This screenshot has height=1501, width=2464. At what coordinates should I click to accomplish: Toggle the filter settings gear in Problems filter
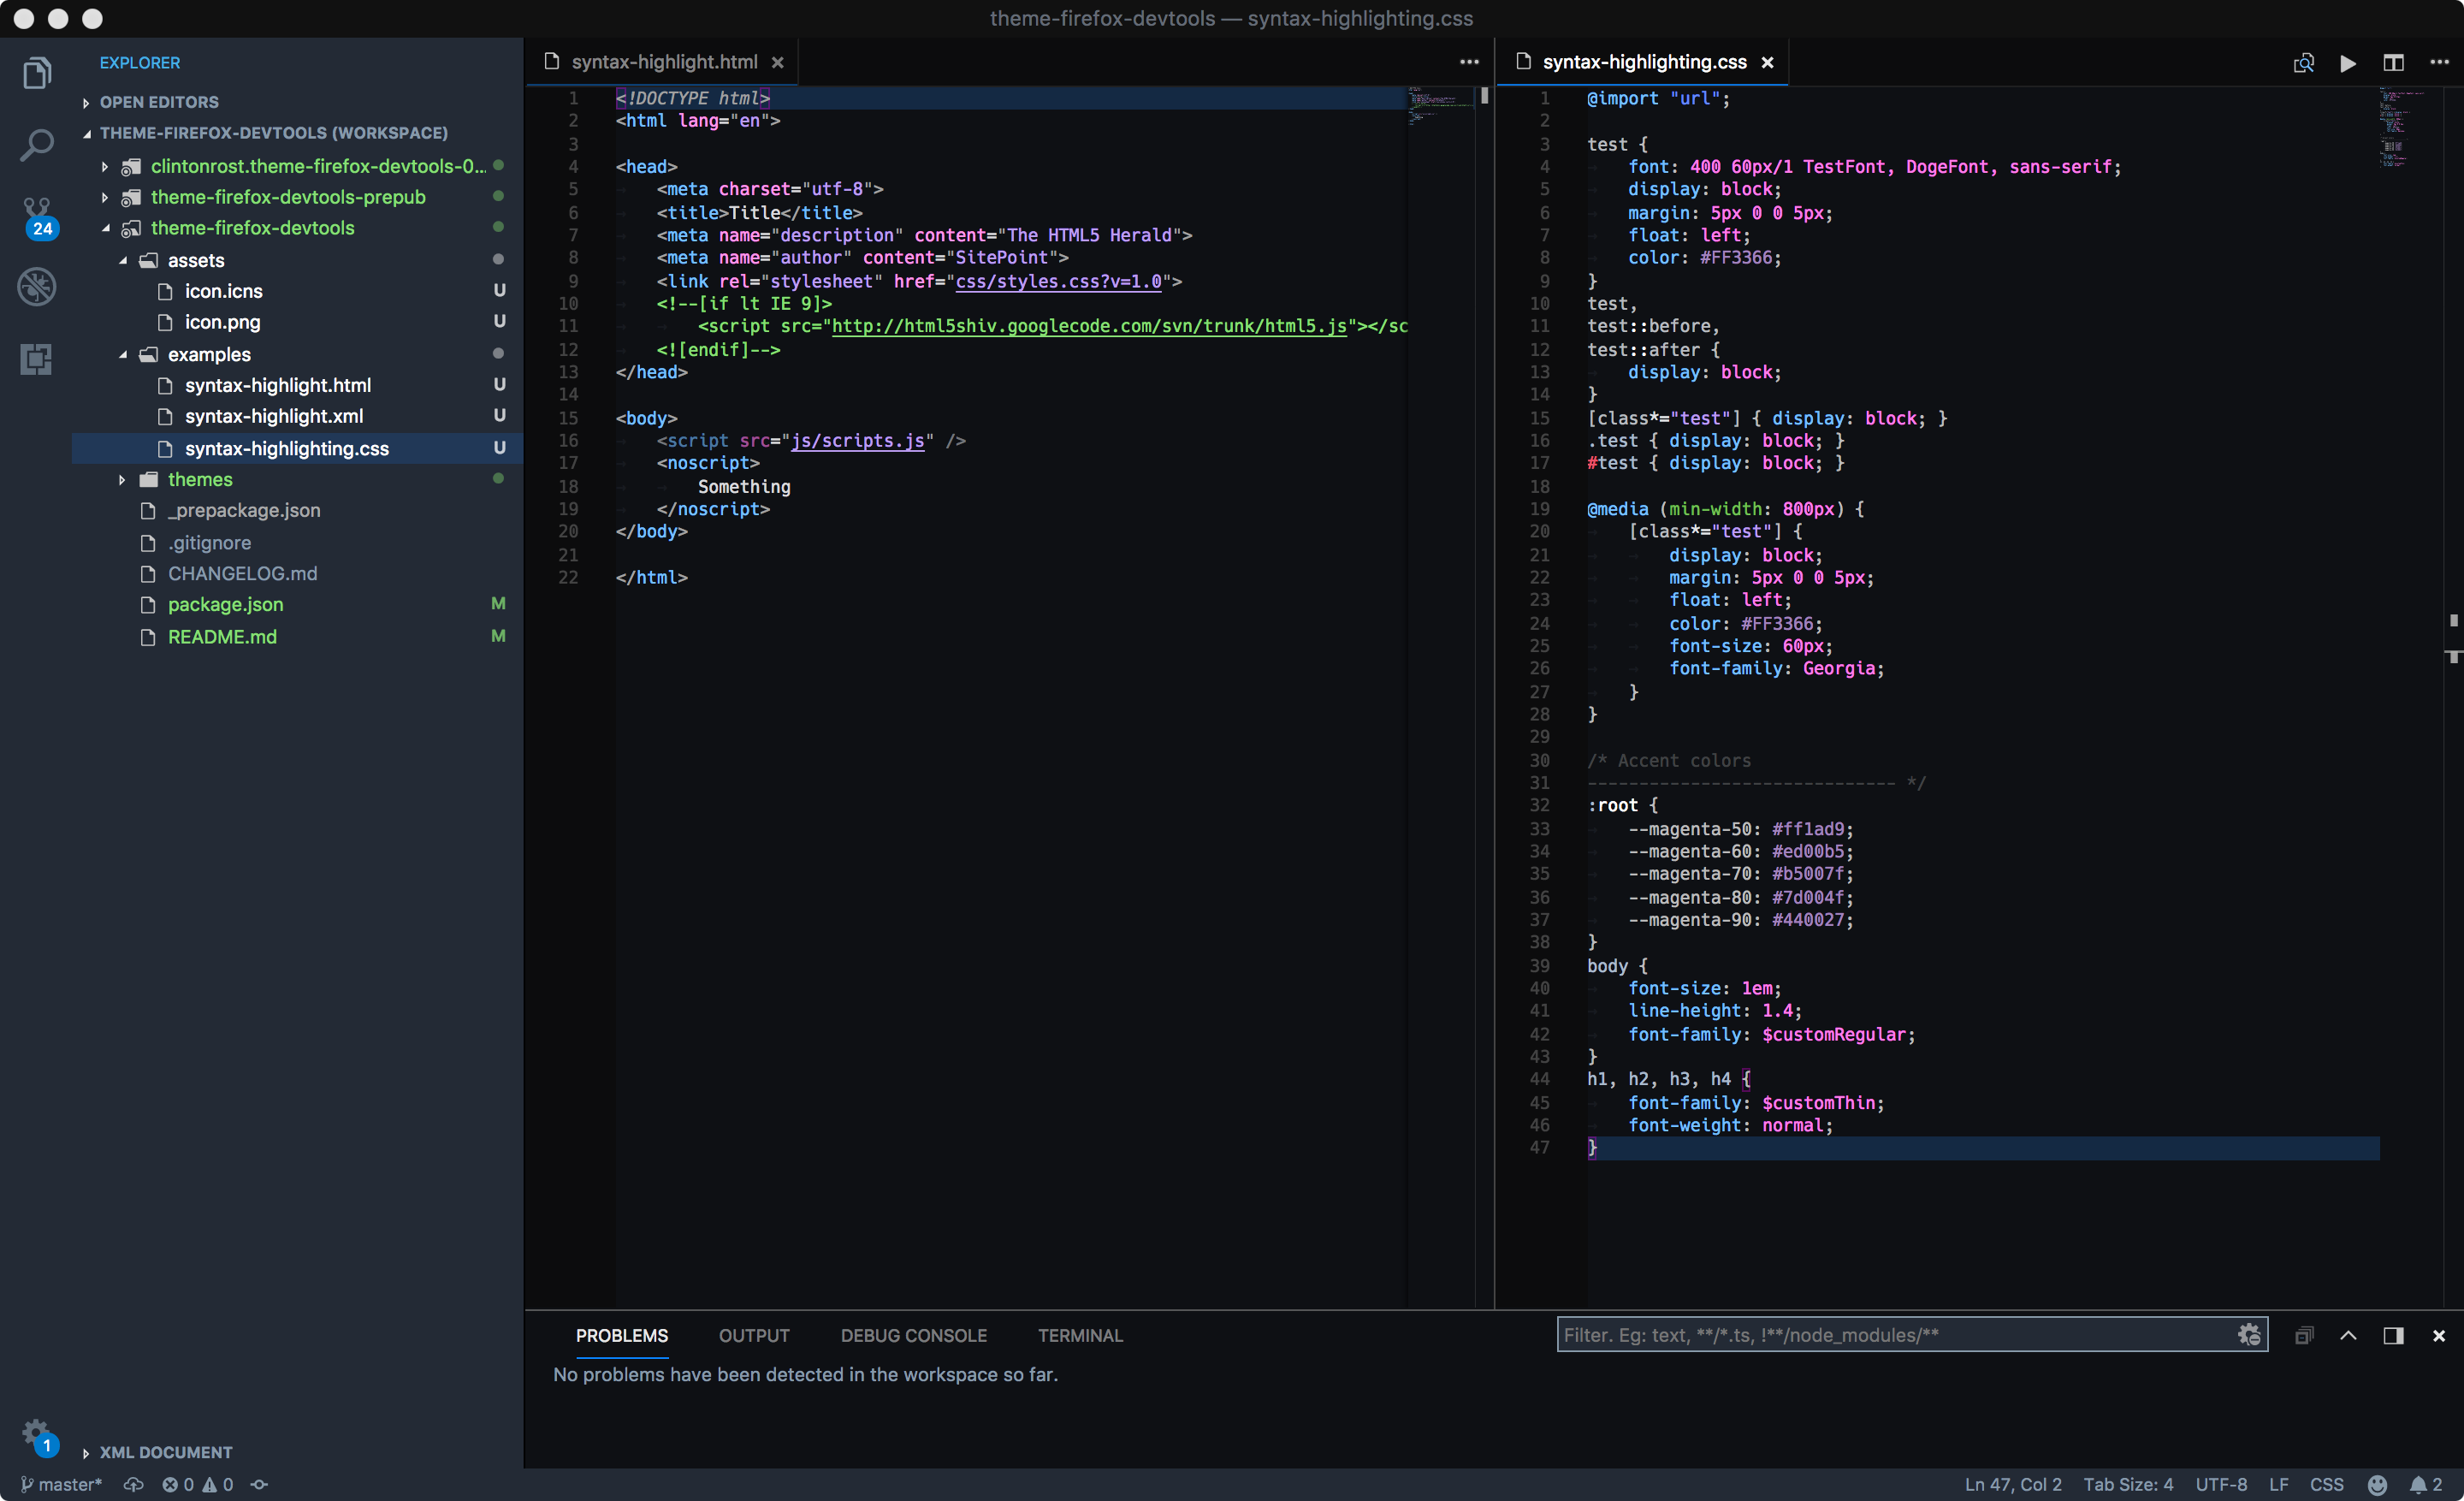pos(2249,1334)
